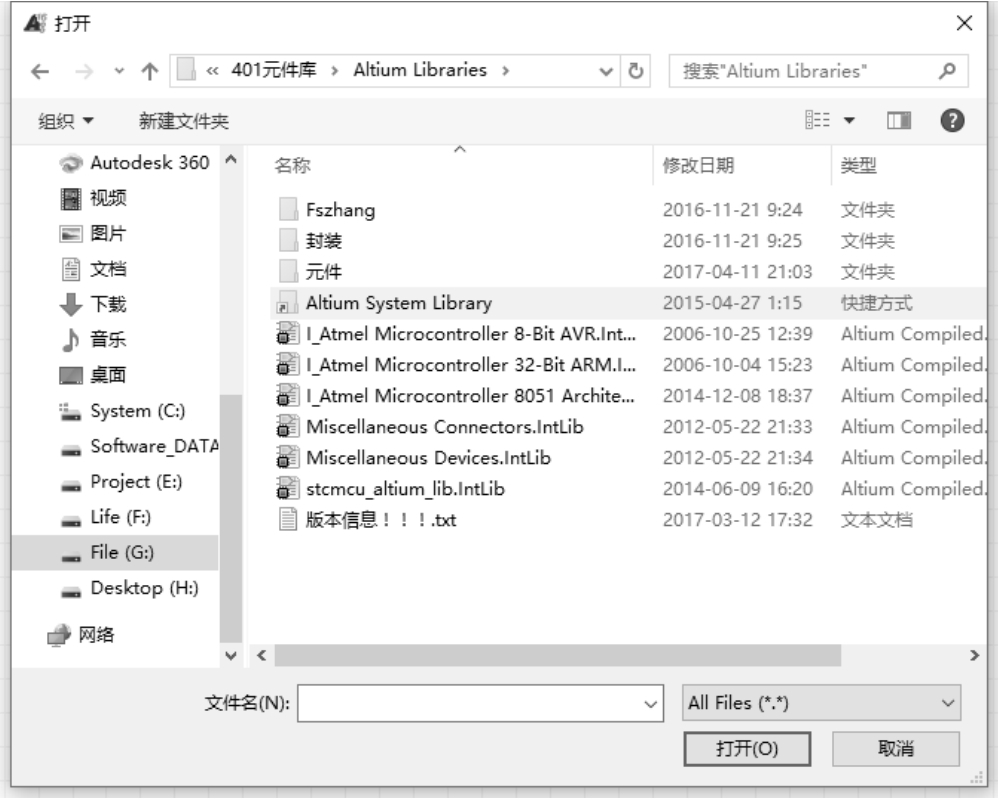Select Miscellaneous Connectors.IntLib file icon
The image size is (998, 799).
click(288, 427)
